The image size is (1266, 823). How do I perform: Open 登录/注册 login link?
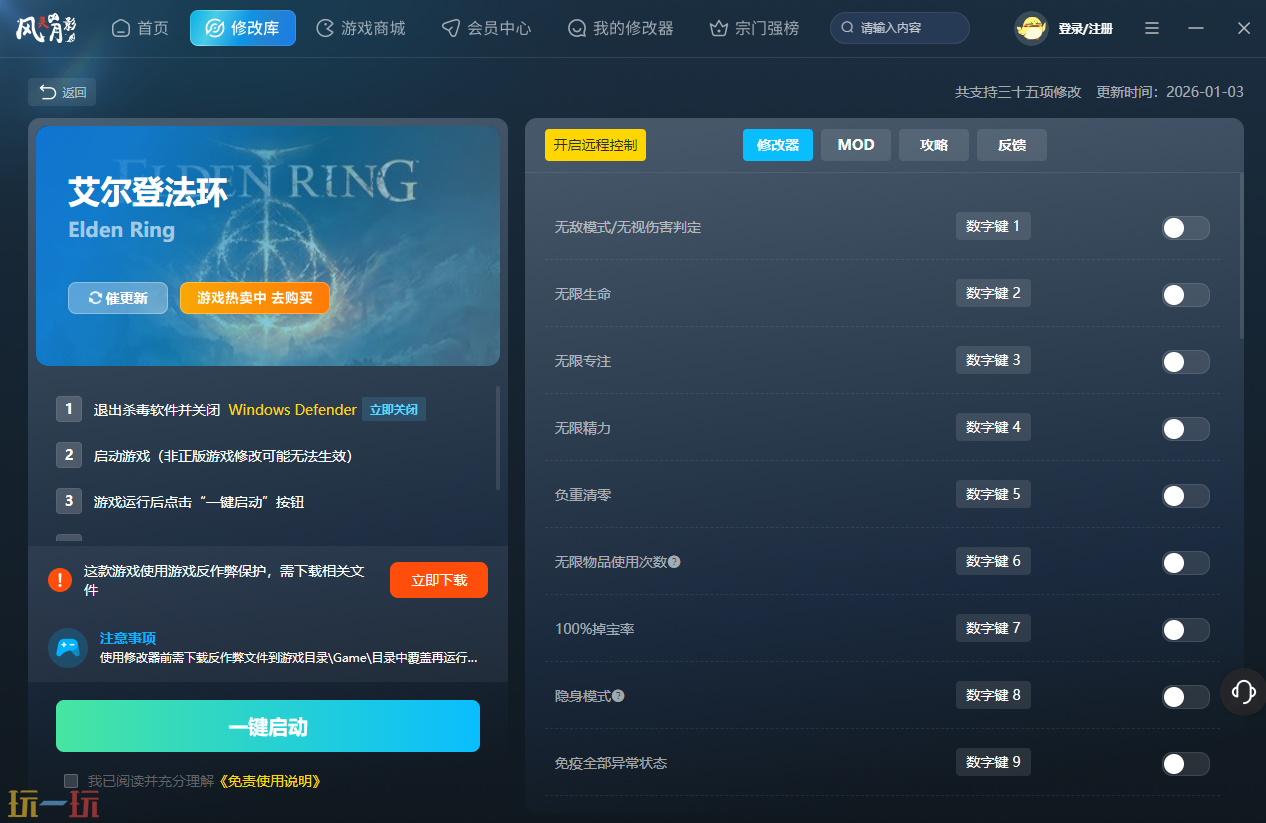click(x=1085, y=29)
